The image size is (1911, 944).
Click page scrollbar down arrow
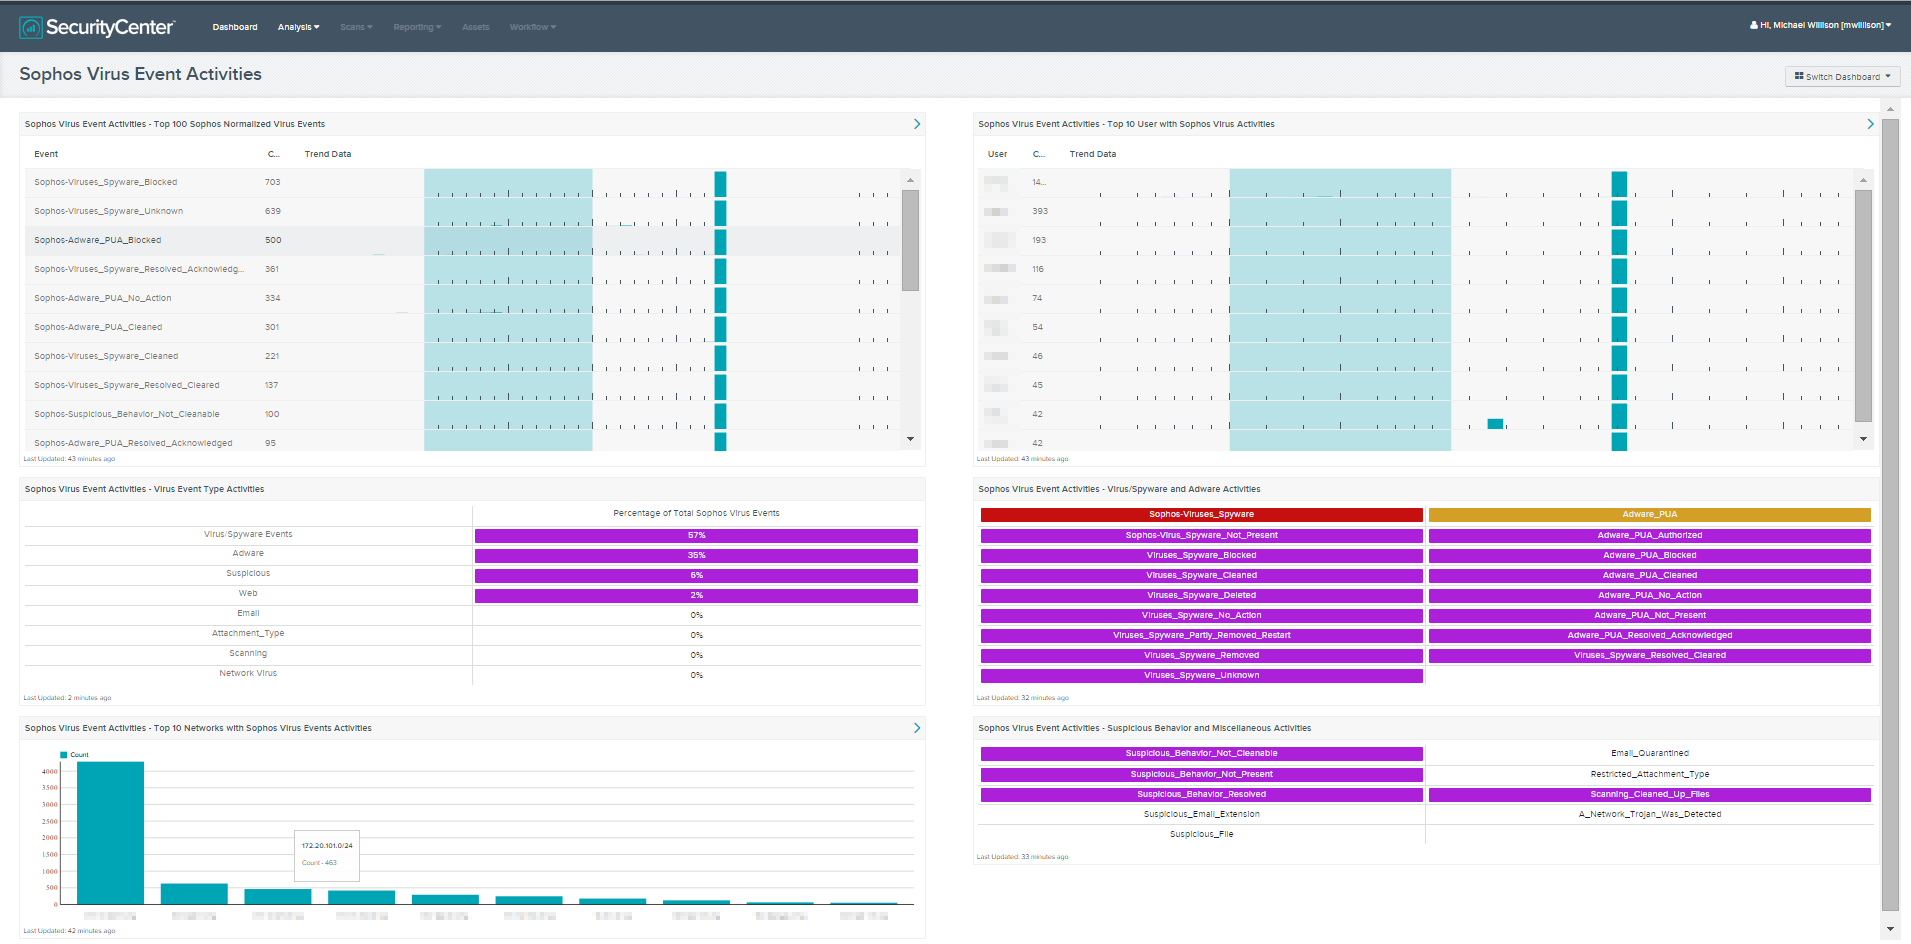click(1890, 929)
